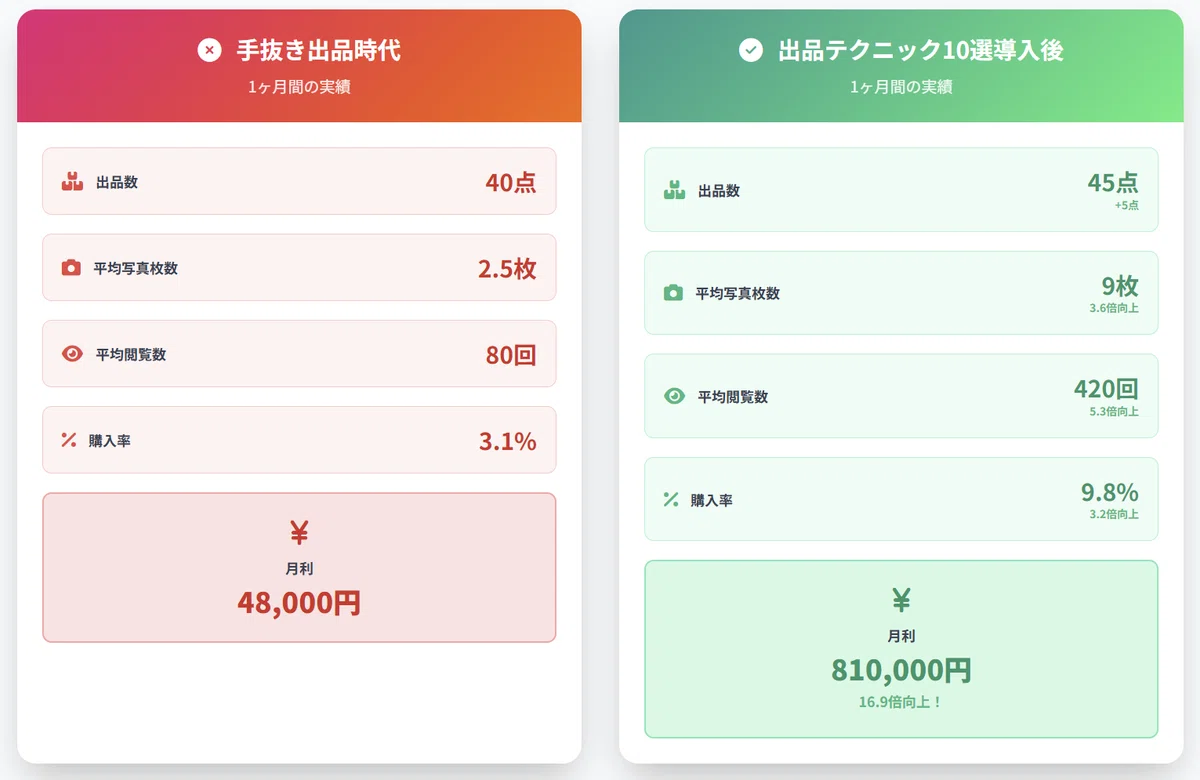Screen dimensions: 1200x780
Task: Click the 420回 view count value
Action: pos(1106,389)
